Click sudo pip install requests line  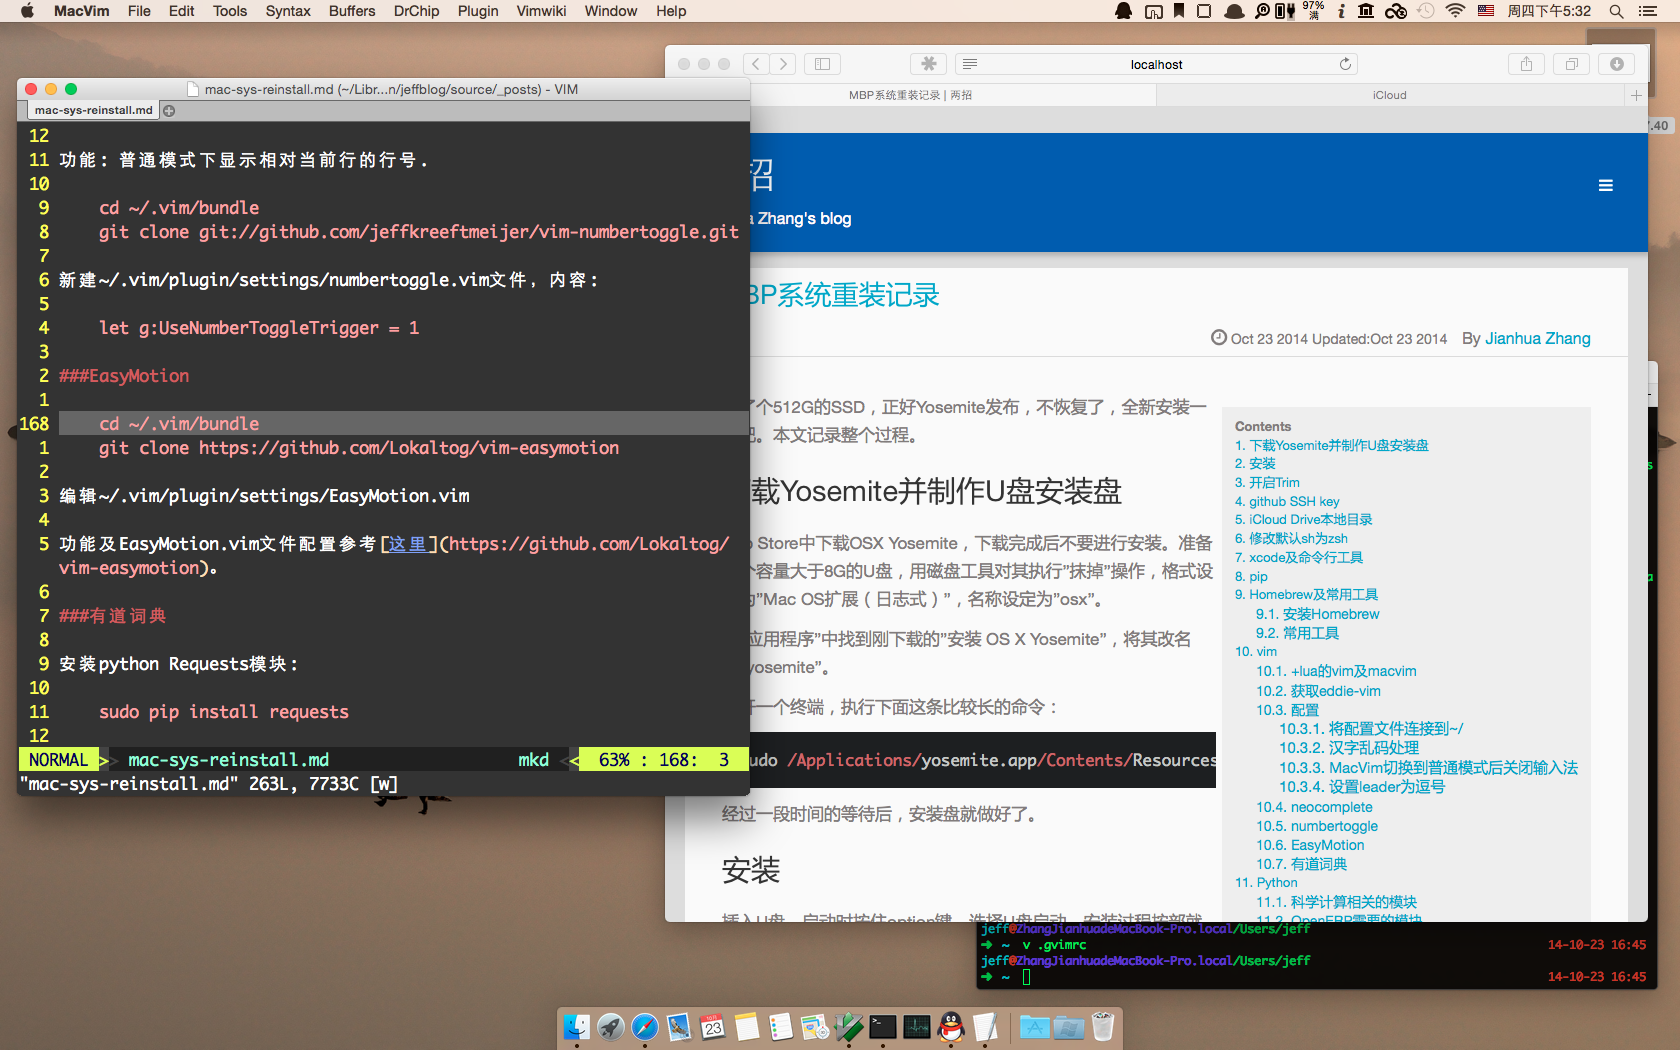224,712
